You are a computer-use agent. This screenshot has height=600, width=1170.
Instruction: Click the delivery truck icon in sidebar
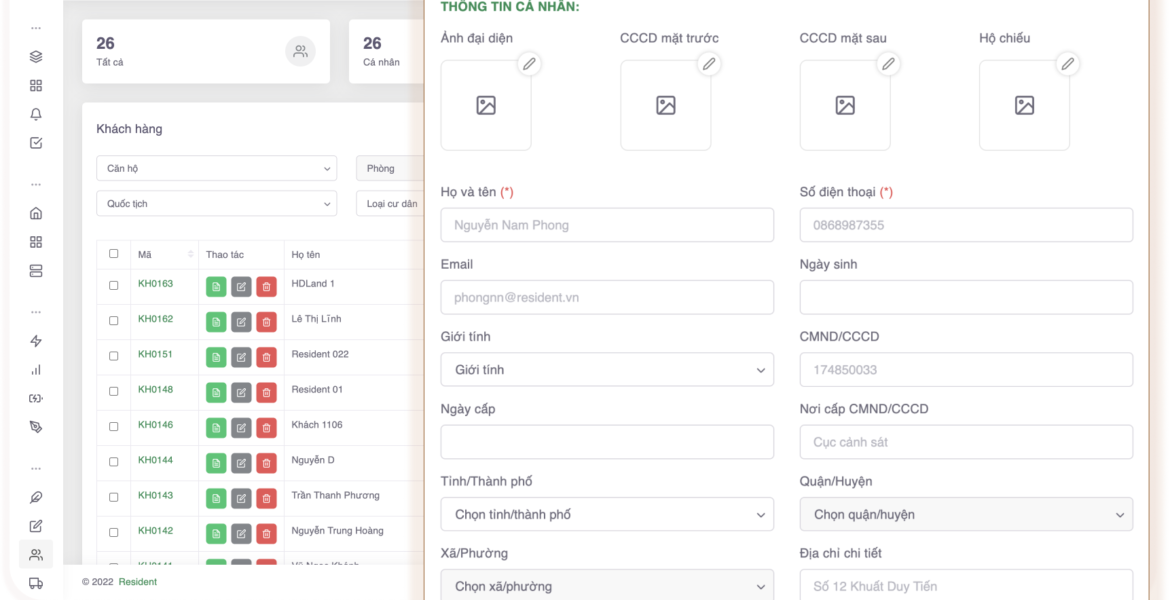[x=36, y=583]
